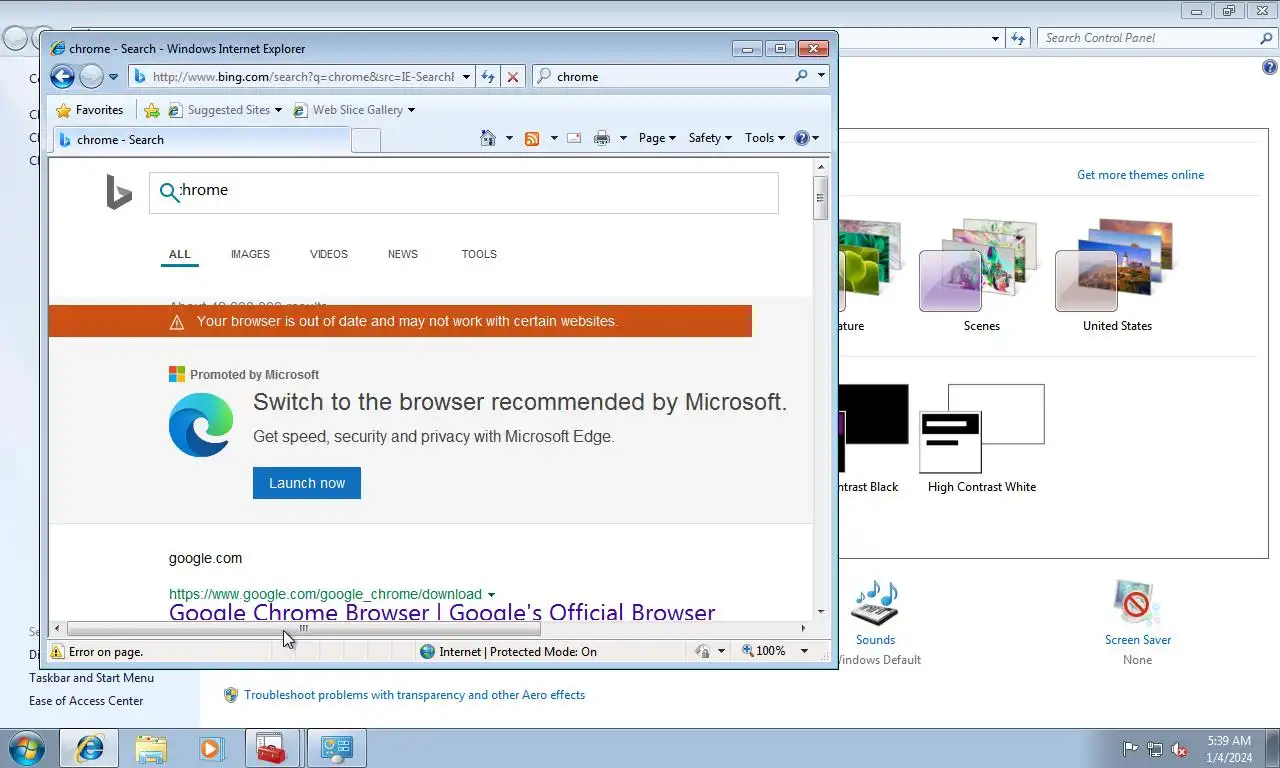Click Internet Protected Mode status

click(x=508, y=652)
